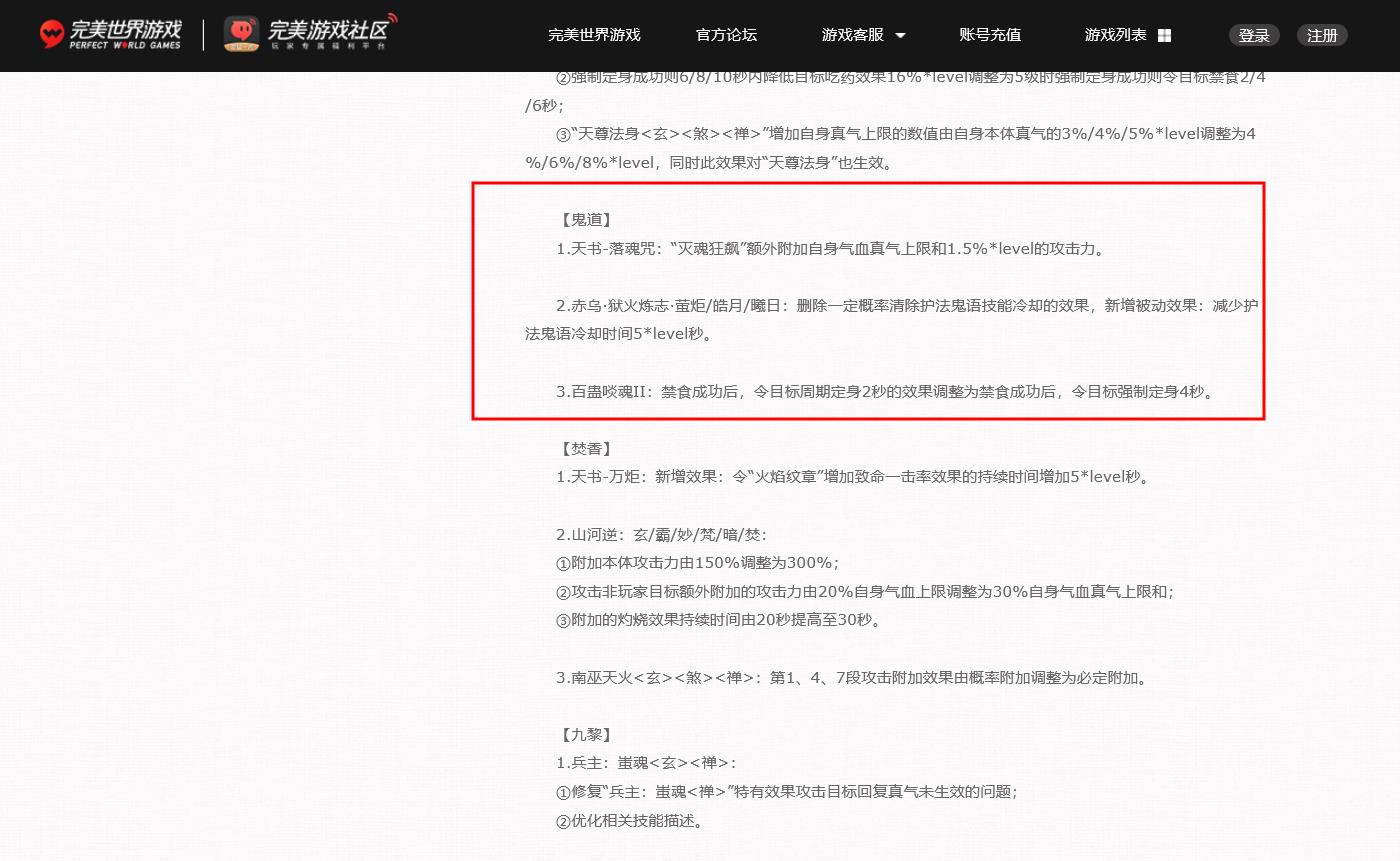This screenshot has height=861, width=1400.
Task: Select 完美世界游戏 in the navigation bar
Action: coord(594,34)
